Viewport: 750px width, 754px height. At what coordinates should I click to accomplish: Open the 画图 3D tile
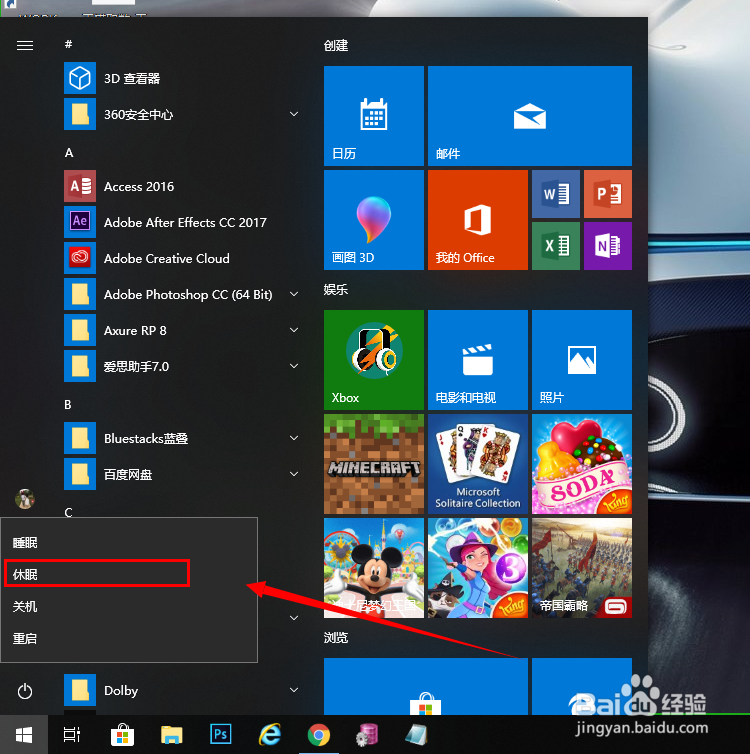(x=374, y=220)
